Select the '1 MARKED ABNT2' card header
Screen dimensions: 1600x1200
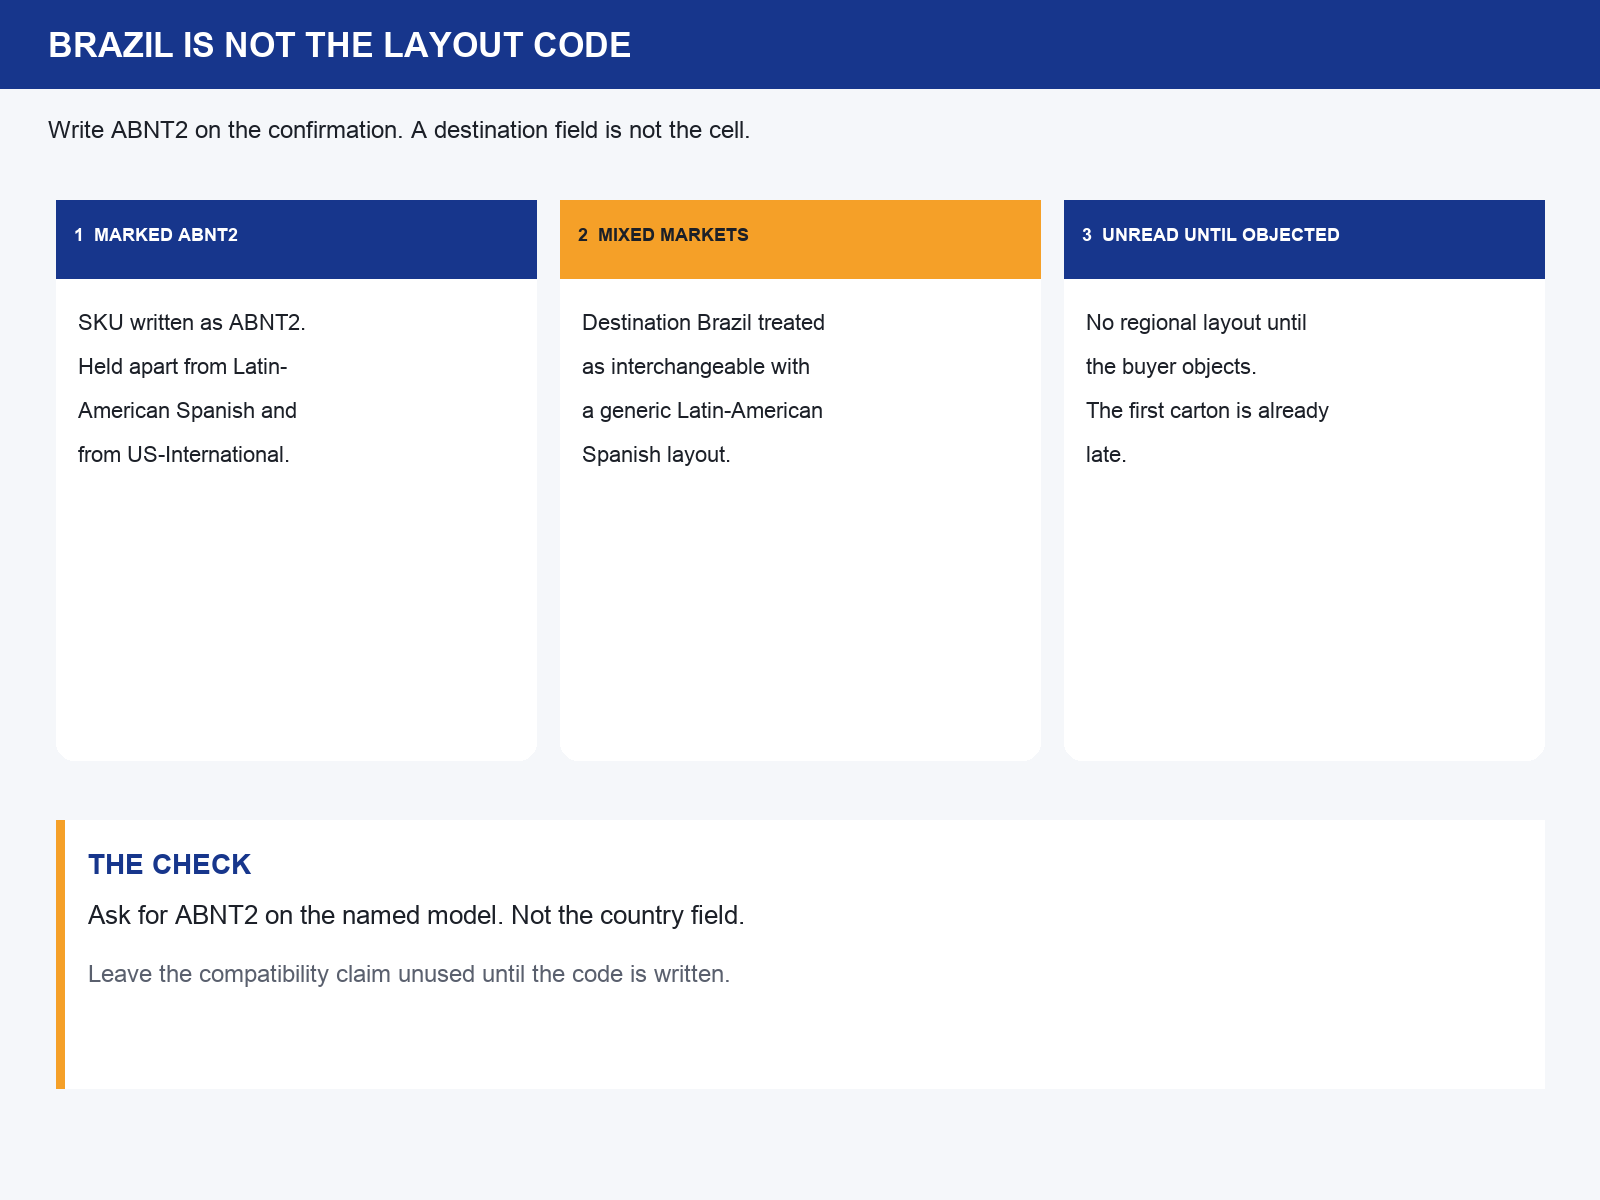pyautogui.click(x=296, y=239)
